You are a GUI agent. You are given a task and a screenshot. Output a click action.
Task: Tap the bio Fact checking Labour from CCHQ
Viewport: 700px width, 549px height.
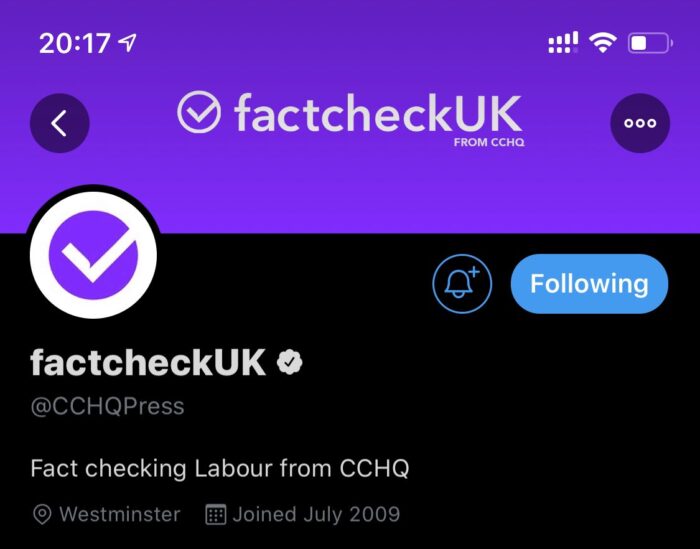point(220,469)
